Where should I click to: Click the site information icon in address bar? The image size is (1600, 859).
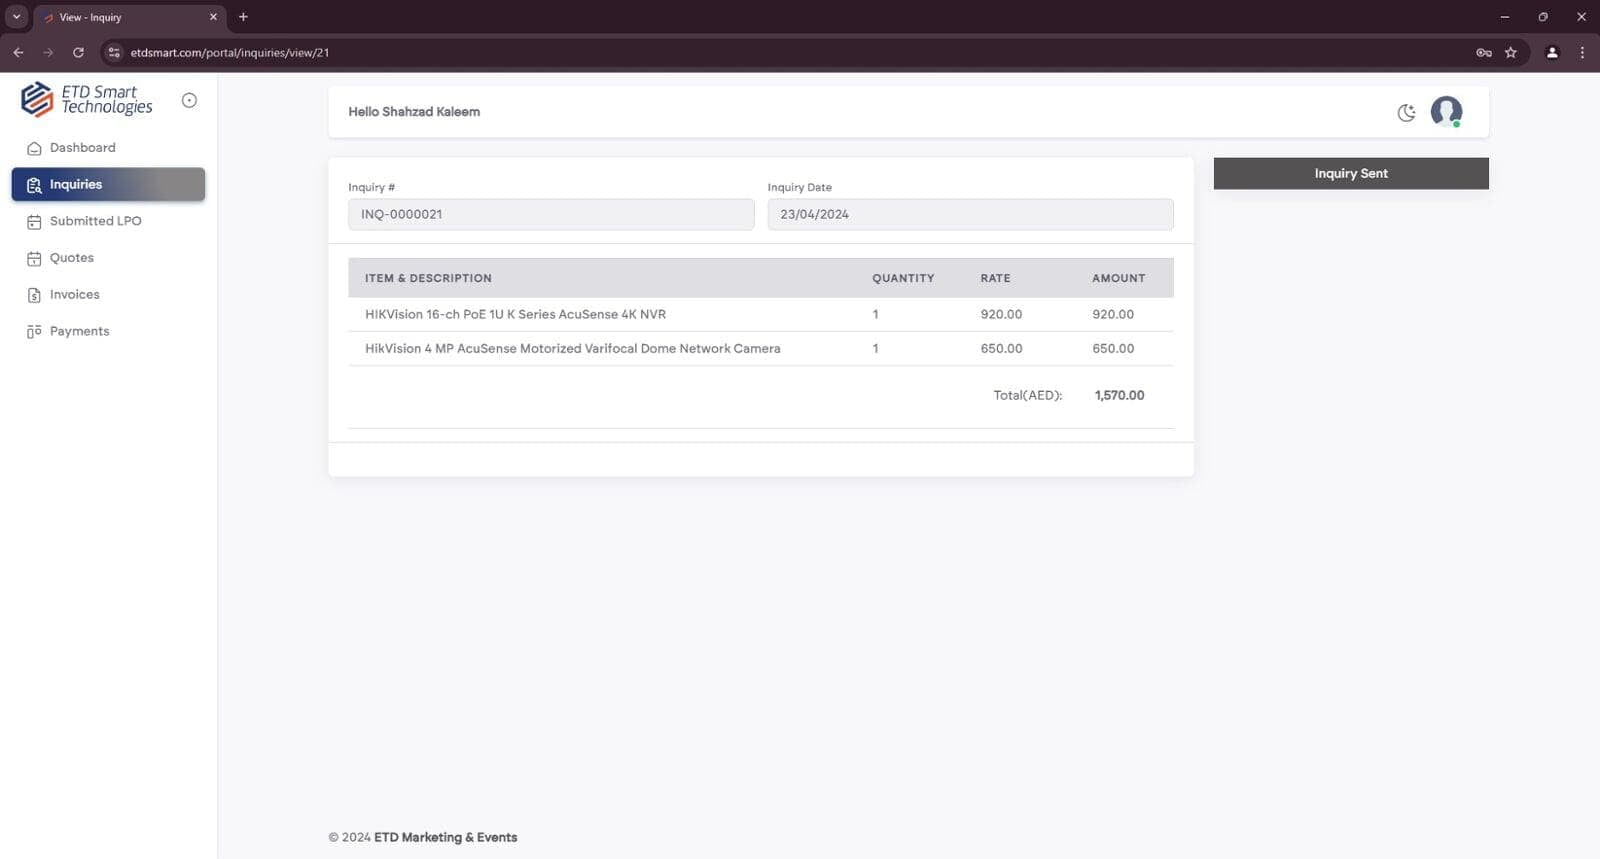(x=114, y=52)
